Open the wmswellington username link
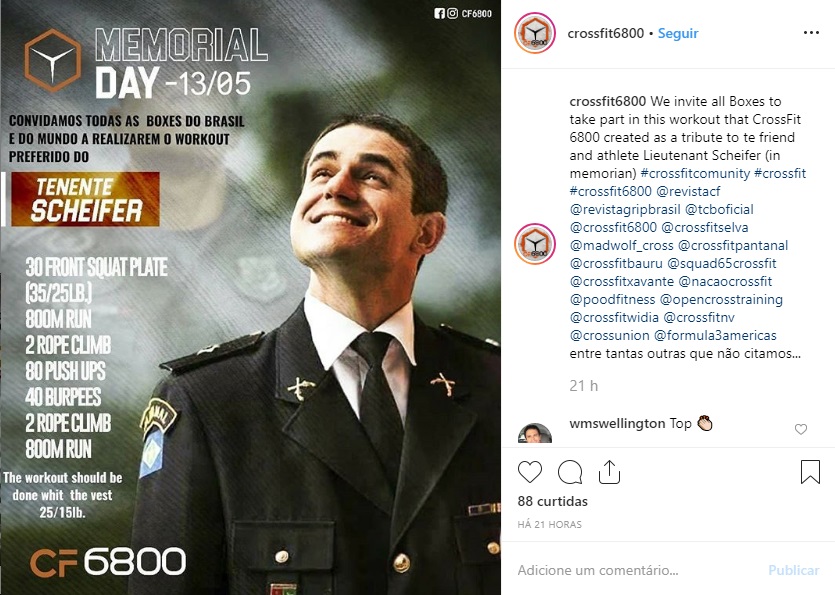This screenshot has width=835, height=595. coord(617,423)
